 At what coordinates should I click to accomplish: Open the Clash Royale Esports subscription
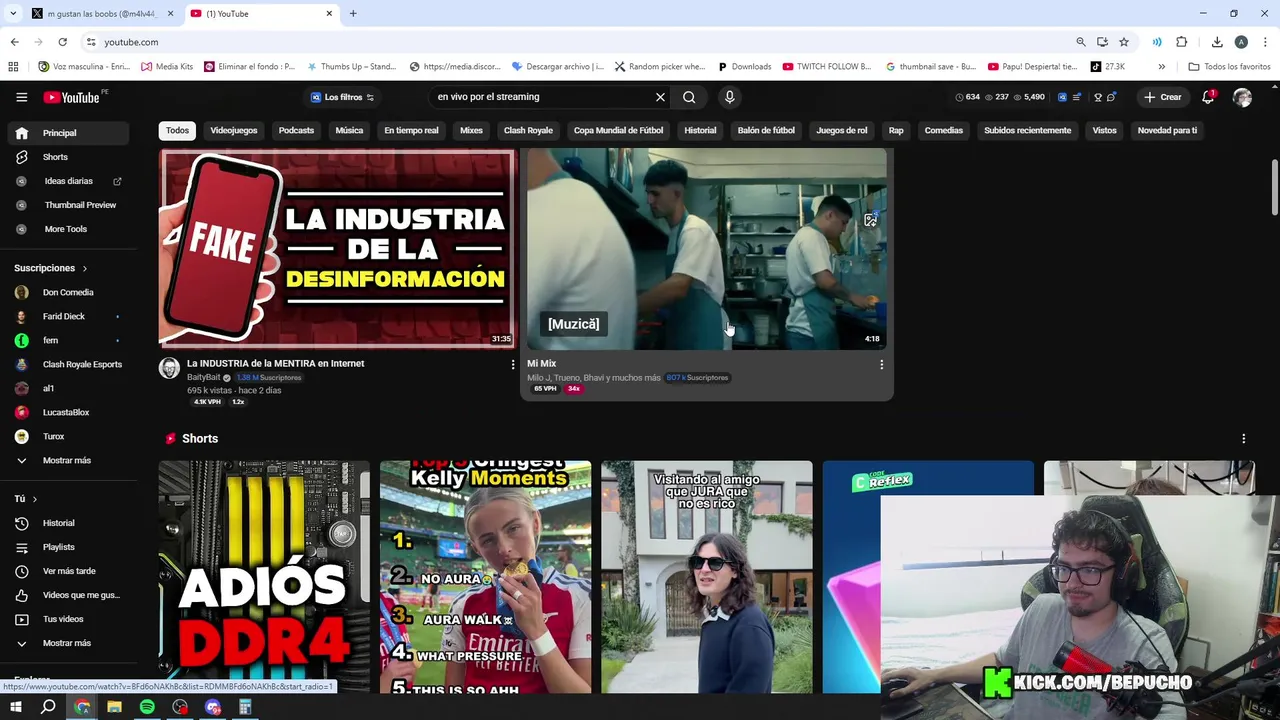68,364
